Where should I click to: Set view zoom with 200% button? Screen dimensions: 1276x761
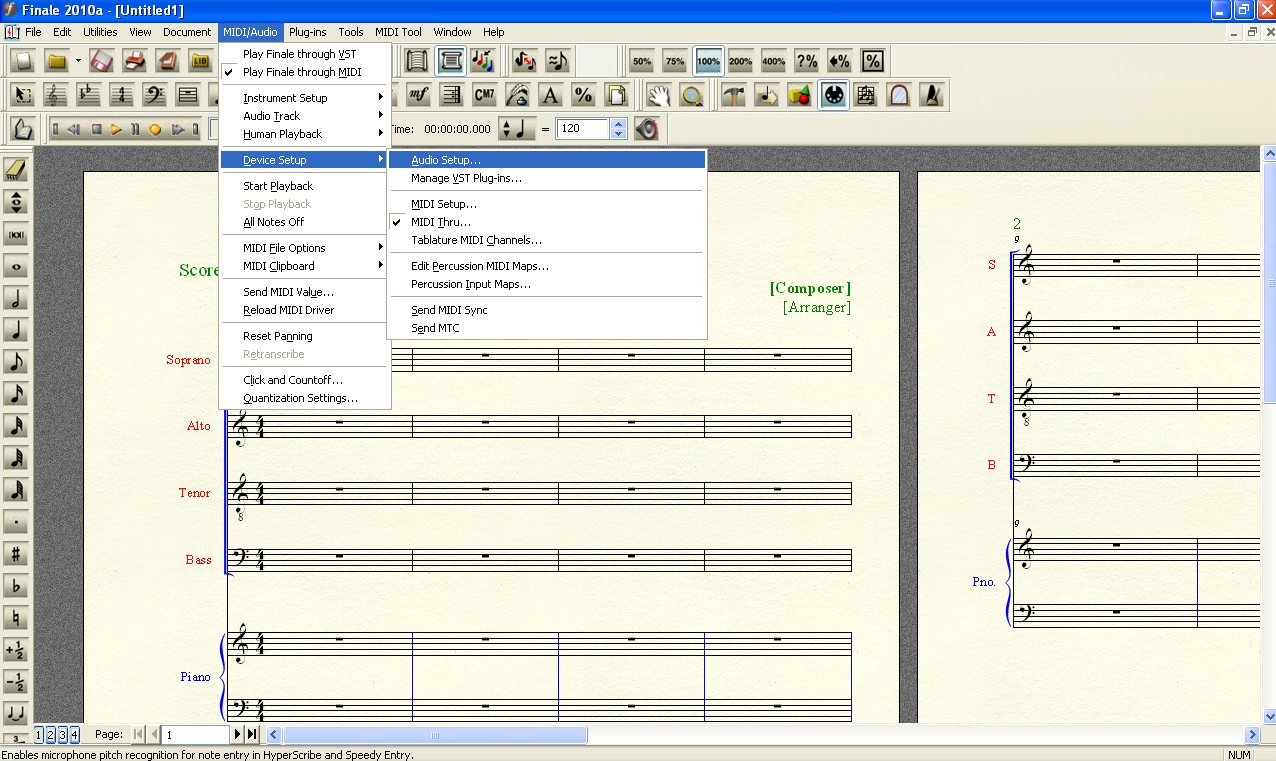pos(740,62)
